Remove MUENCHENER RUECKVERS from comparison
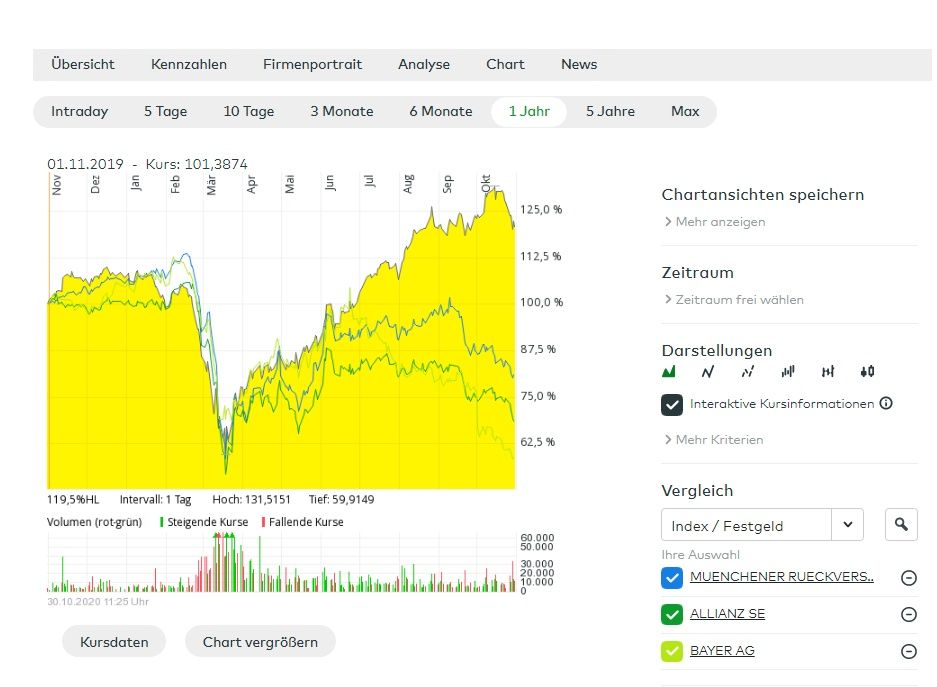The height and width of the screenshot is (687, 937). (x=908, y=578)
